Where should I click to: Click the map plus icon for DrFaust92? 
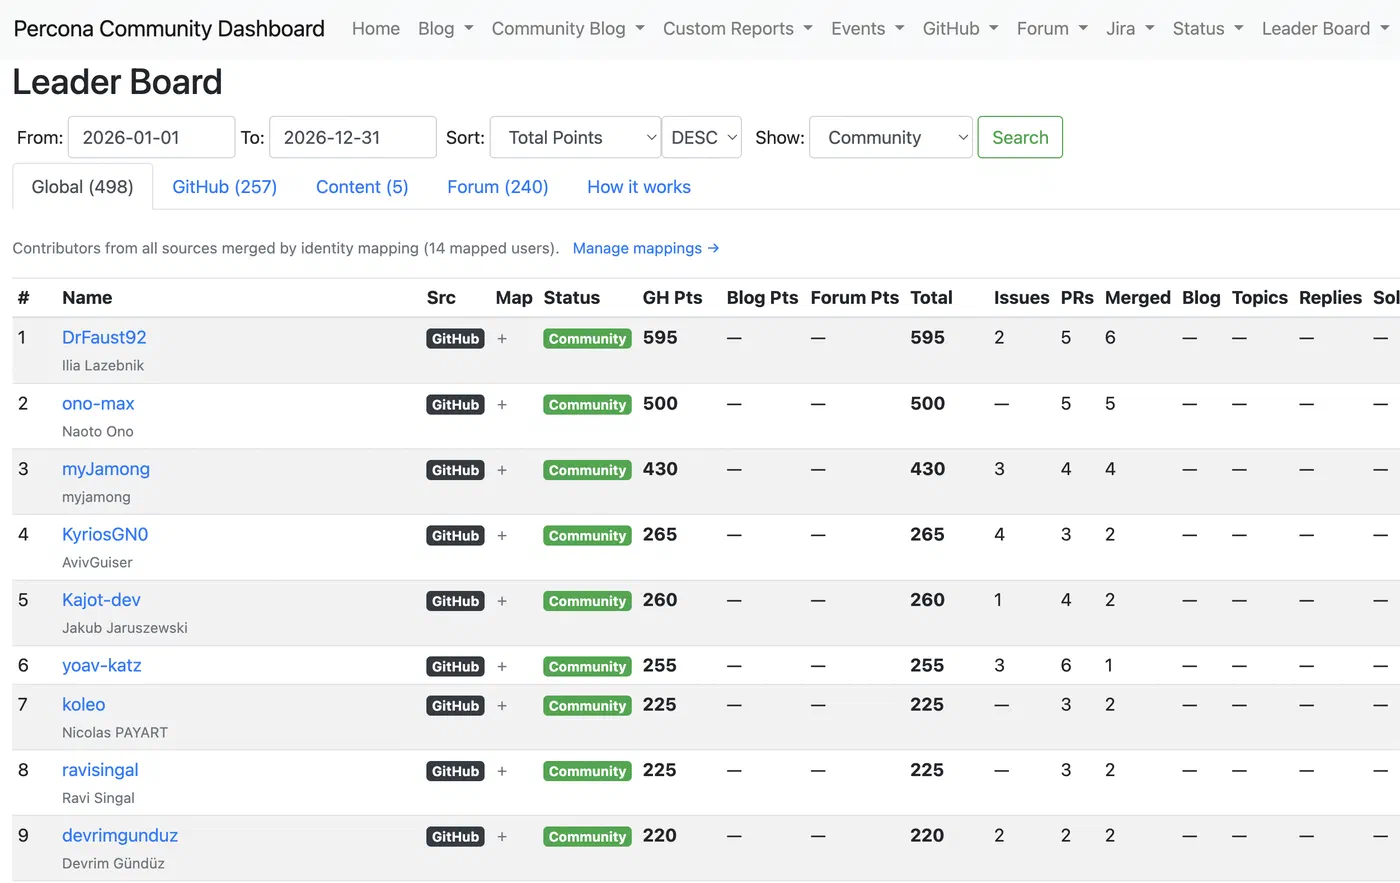click(x=502, y=339)
